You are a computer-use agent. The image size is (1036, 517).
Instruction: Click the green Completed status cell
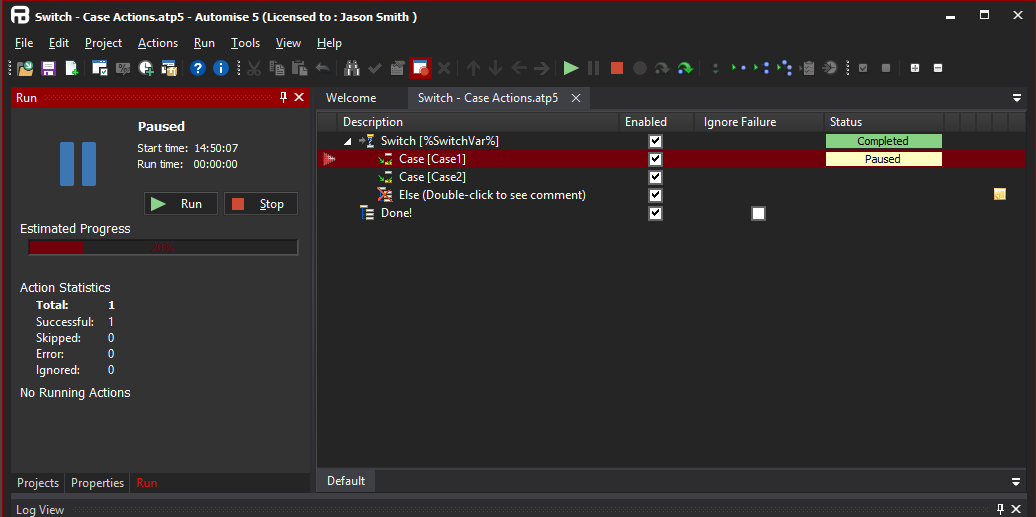point(883,141)
